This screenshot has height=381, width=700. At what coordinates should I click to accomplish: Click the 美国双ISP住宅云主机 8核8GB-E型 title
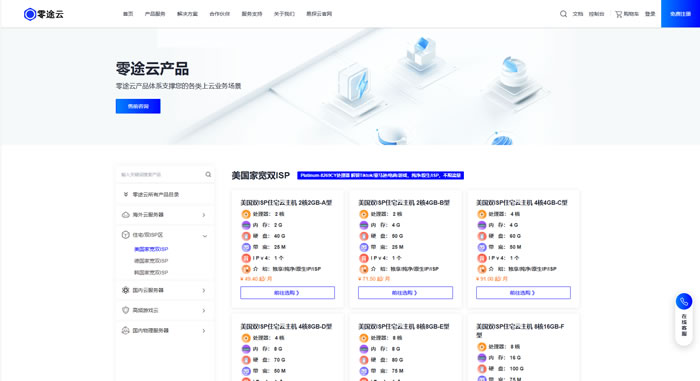click(x=404, y=327)
